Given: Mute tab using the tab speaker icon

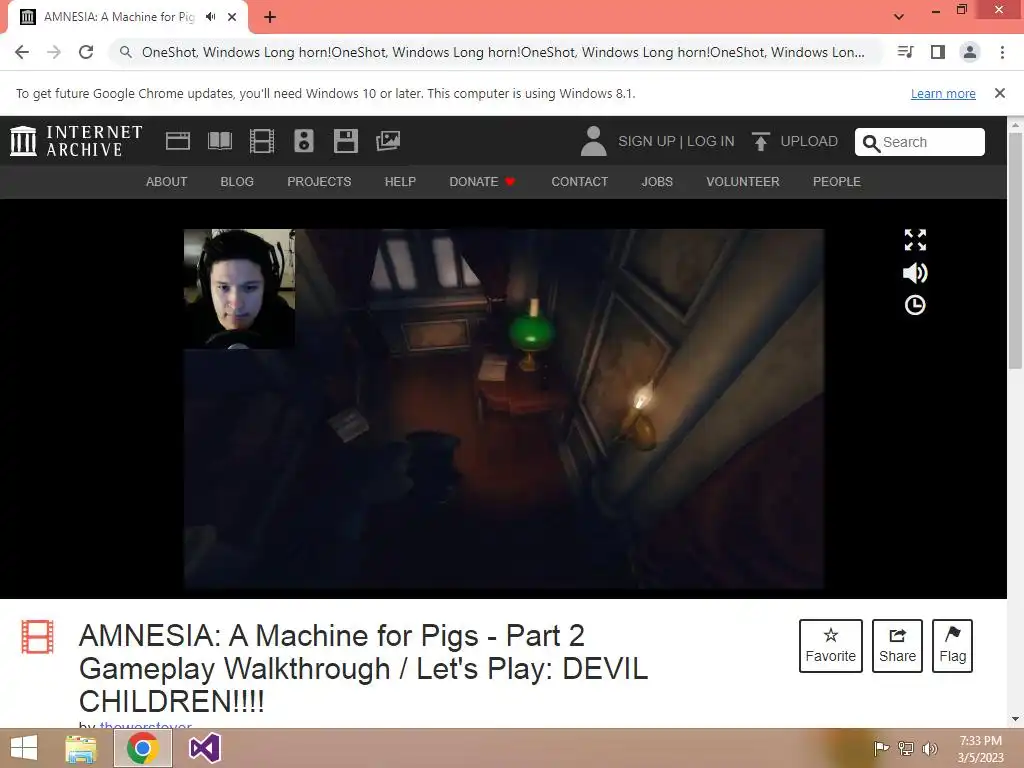Looking at the screenshot, I should 210,17.
